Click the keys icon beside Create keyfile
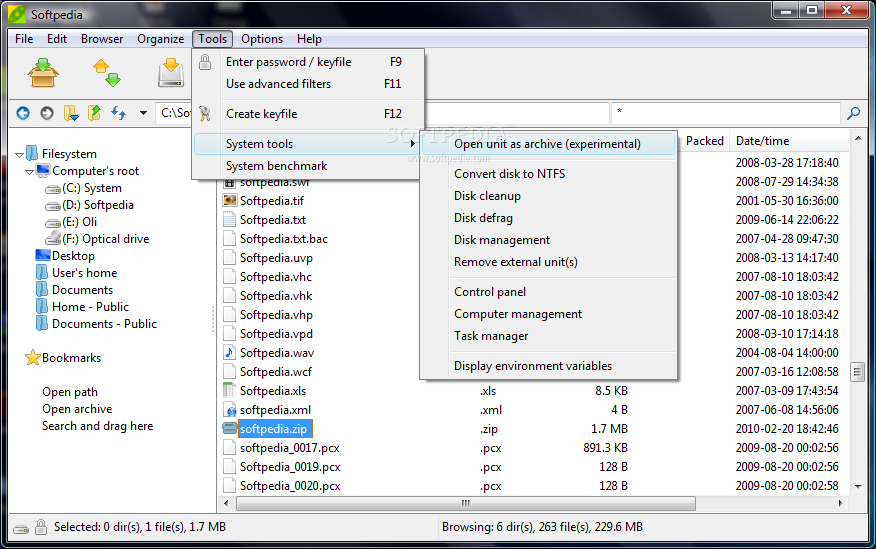Viewport: 876px width, 549px height. [x=205, y=114]
